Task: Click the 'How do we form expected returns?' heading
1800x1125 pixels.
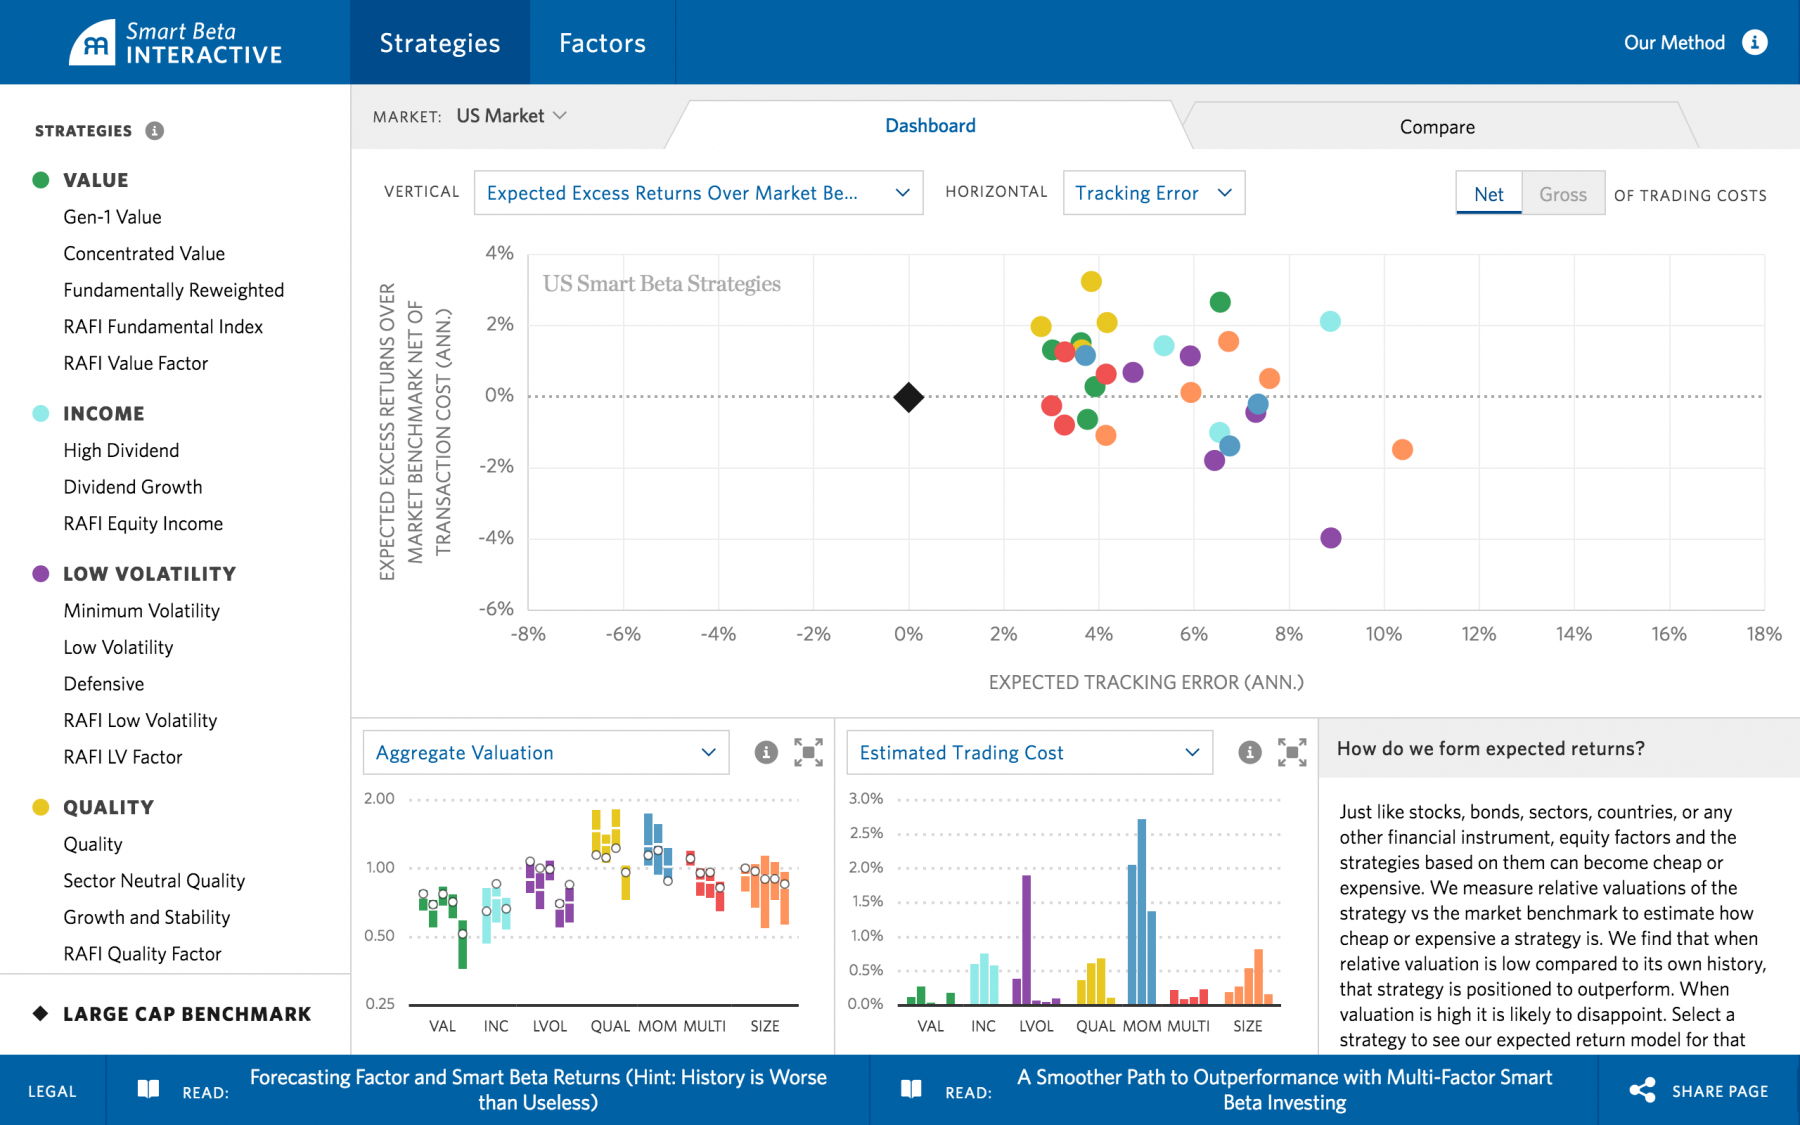Action: coord(1490,749)
